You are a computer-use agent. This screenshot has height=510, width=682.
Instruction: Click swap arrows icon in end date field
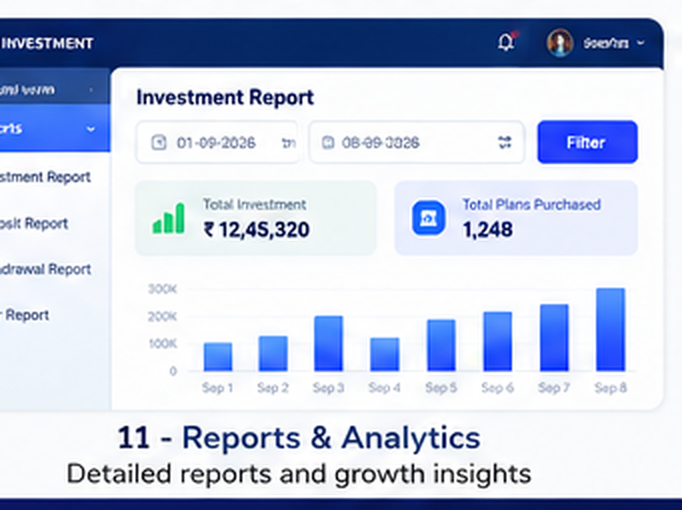point(505,142)
